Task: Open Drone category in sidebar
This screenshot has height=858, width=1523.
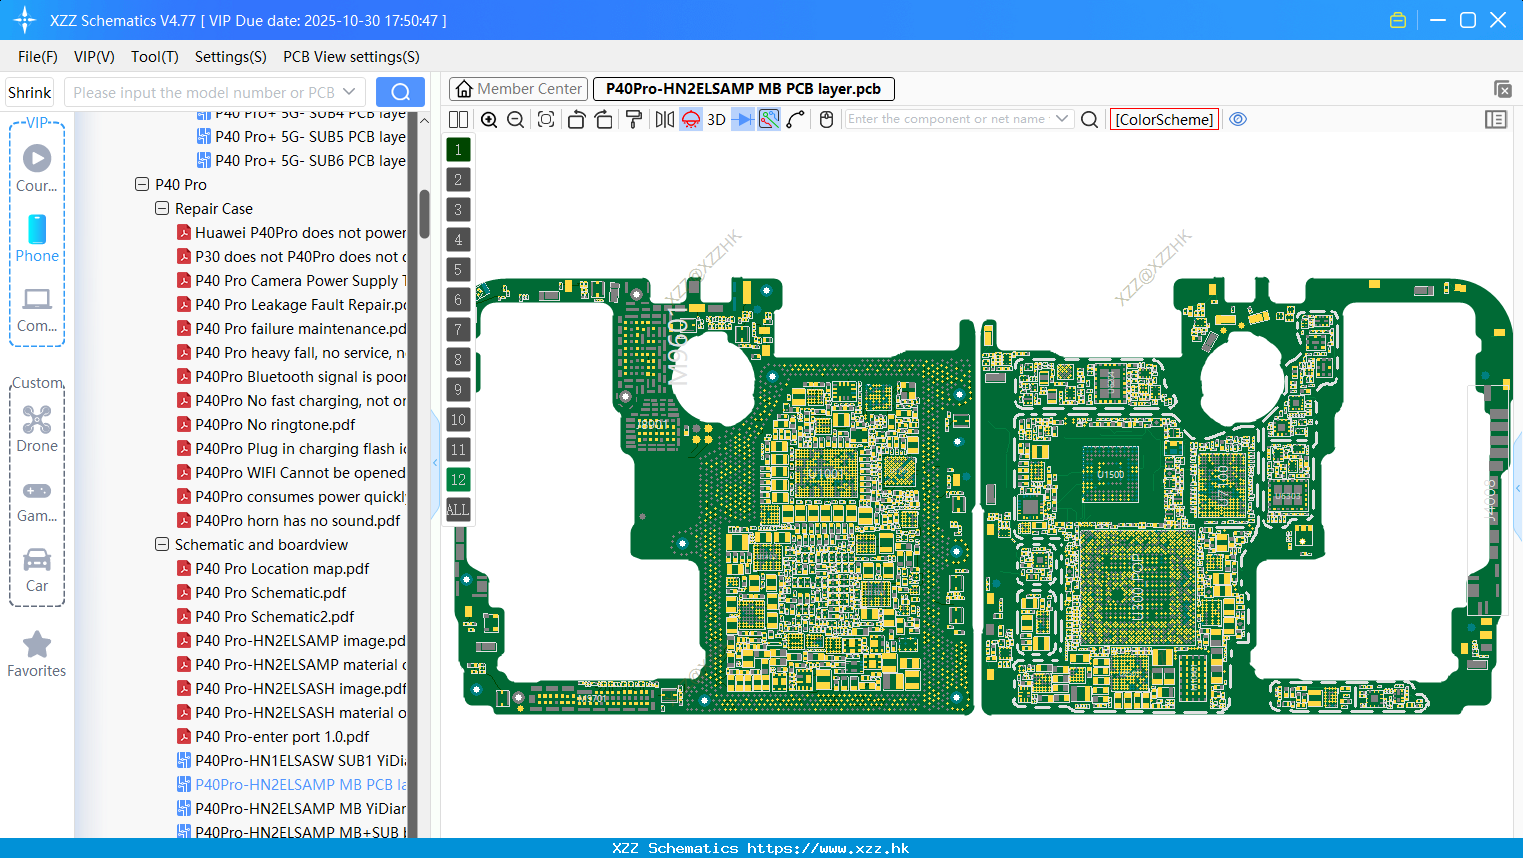Action: (37, 429)
